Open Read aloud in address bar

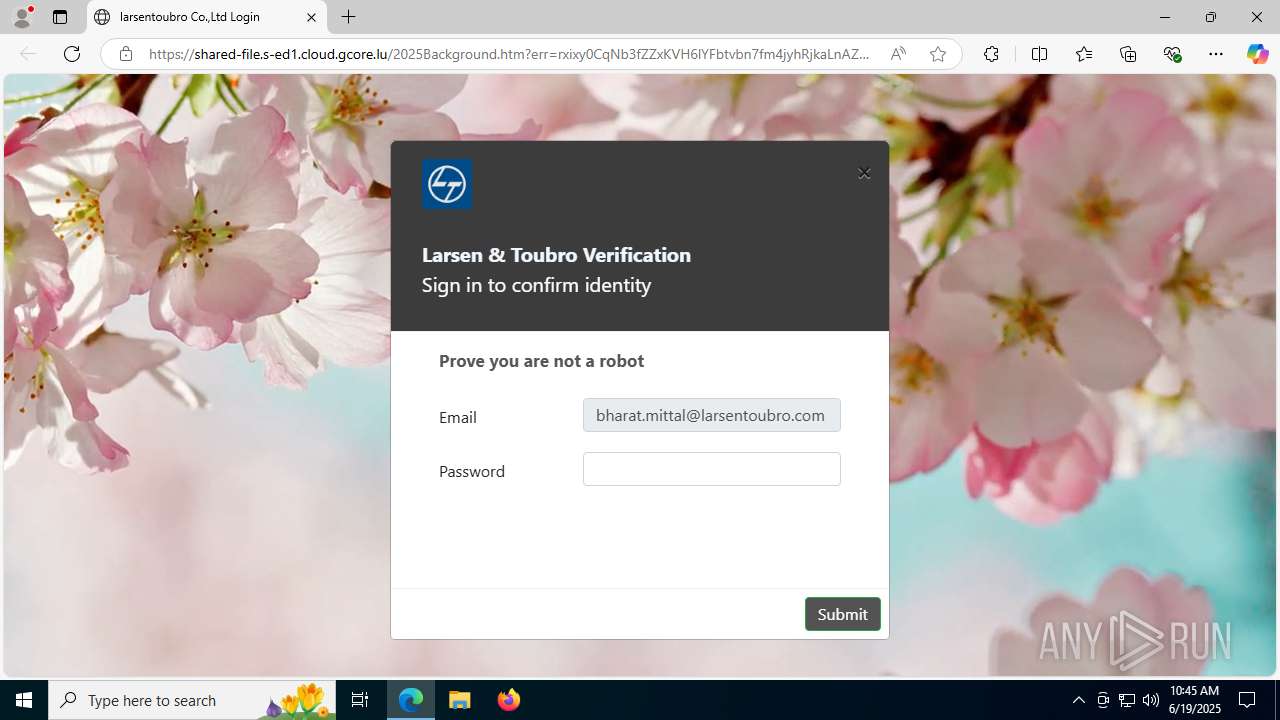click(898, 54)
